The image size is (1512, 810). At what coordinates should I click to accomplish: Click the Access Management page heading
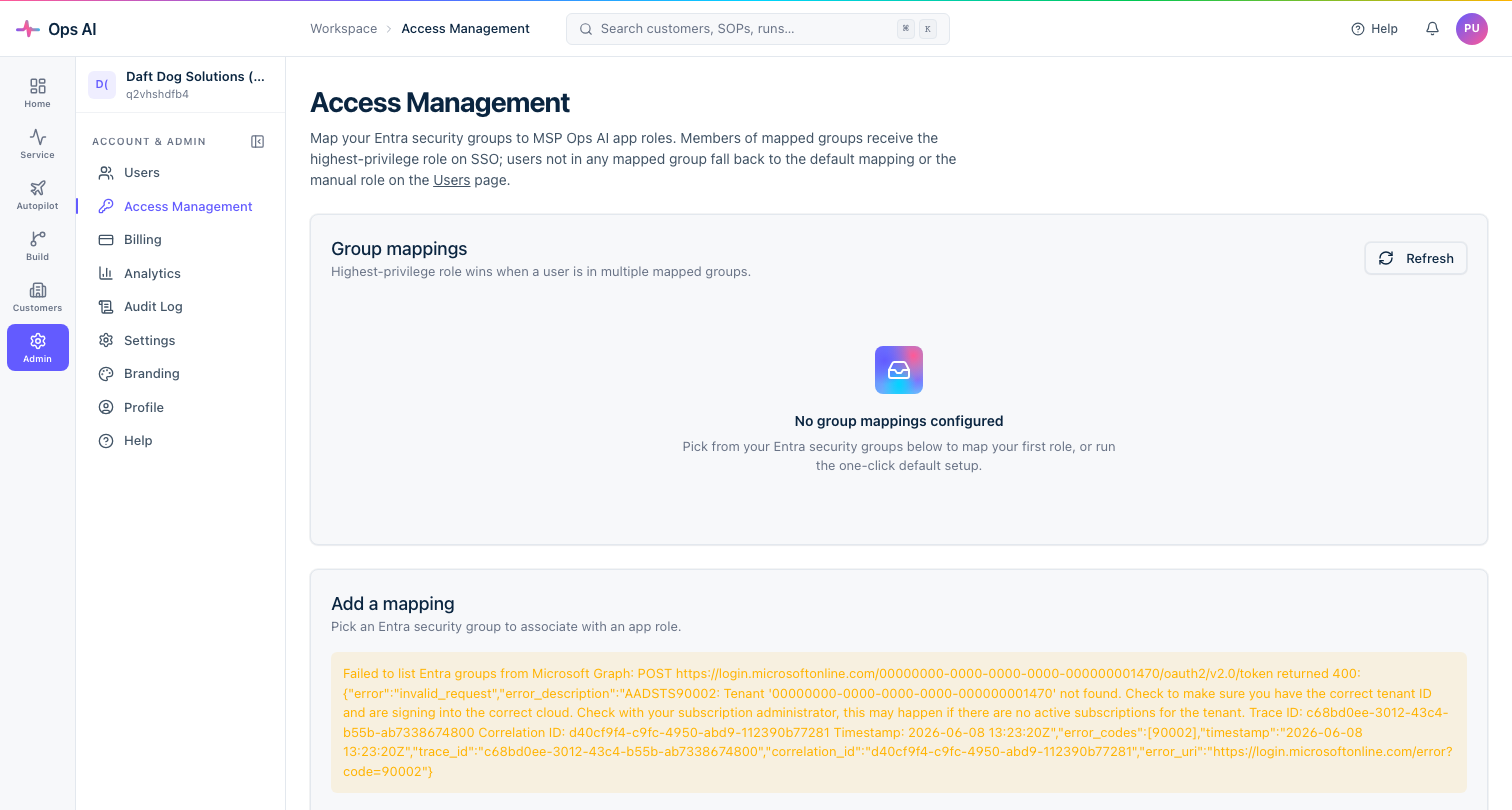pyautogui.click(x=440, y=103)
